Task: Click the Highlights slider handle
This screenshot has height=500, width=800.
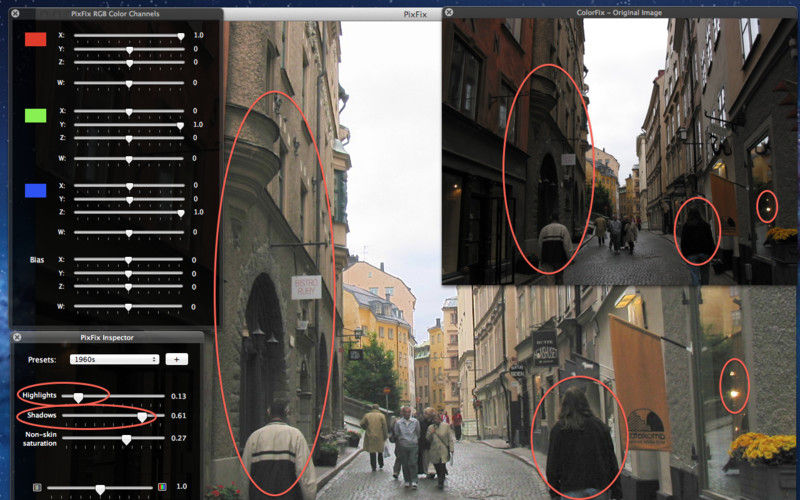Action: (78, 397)
